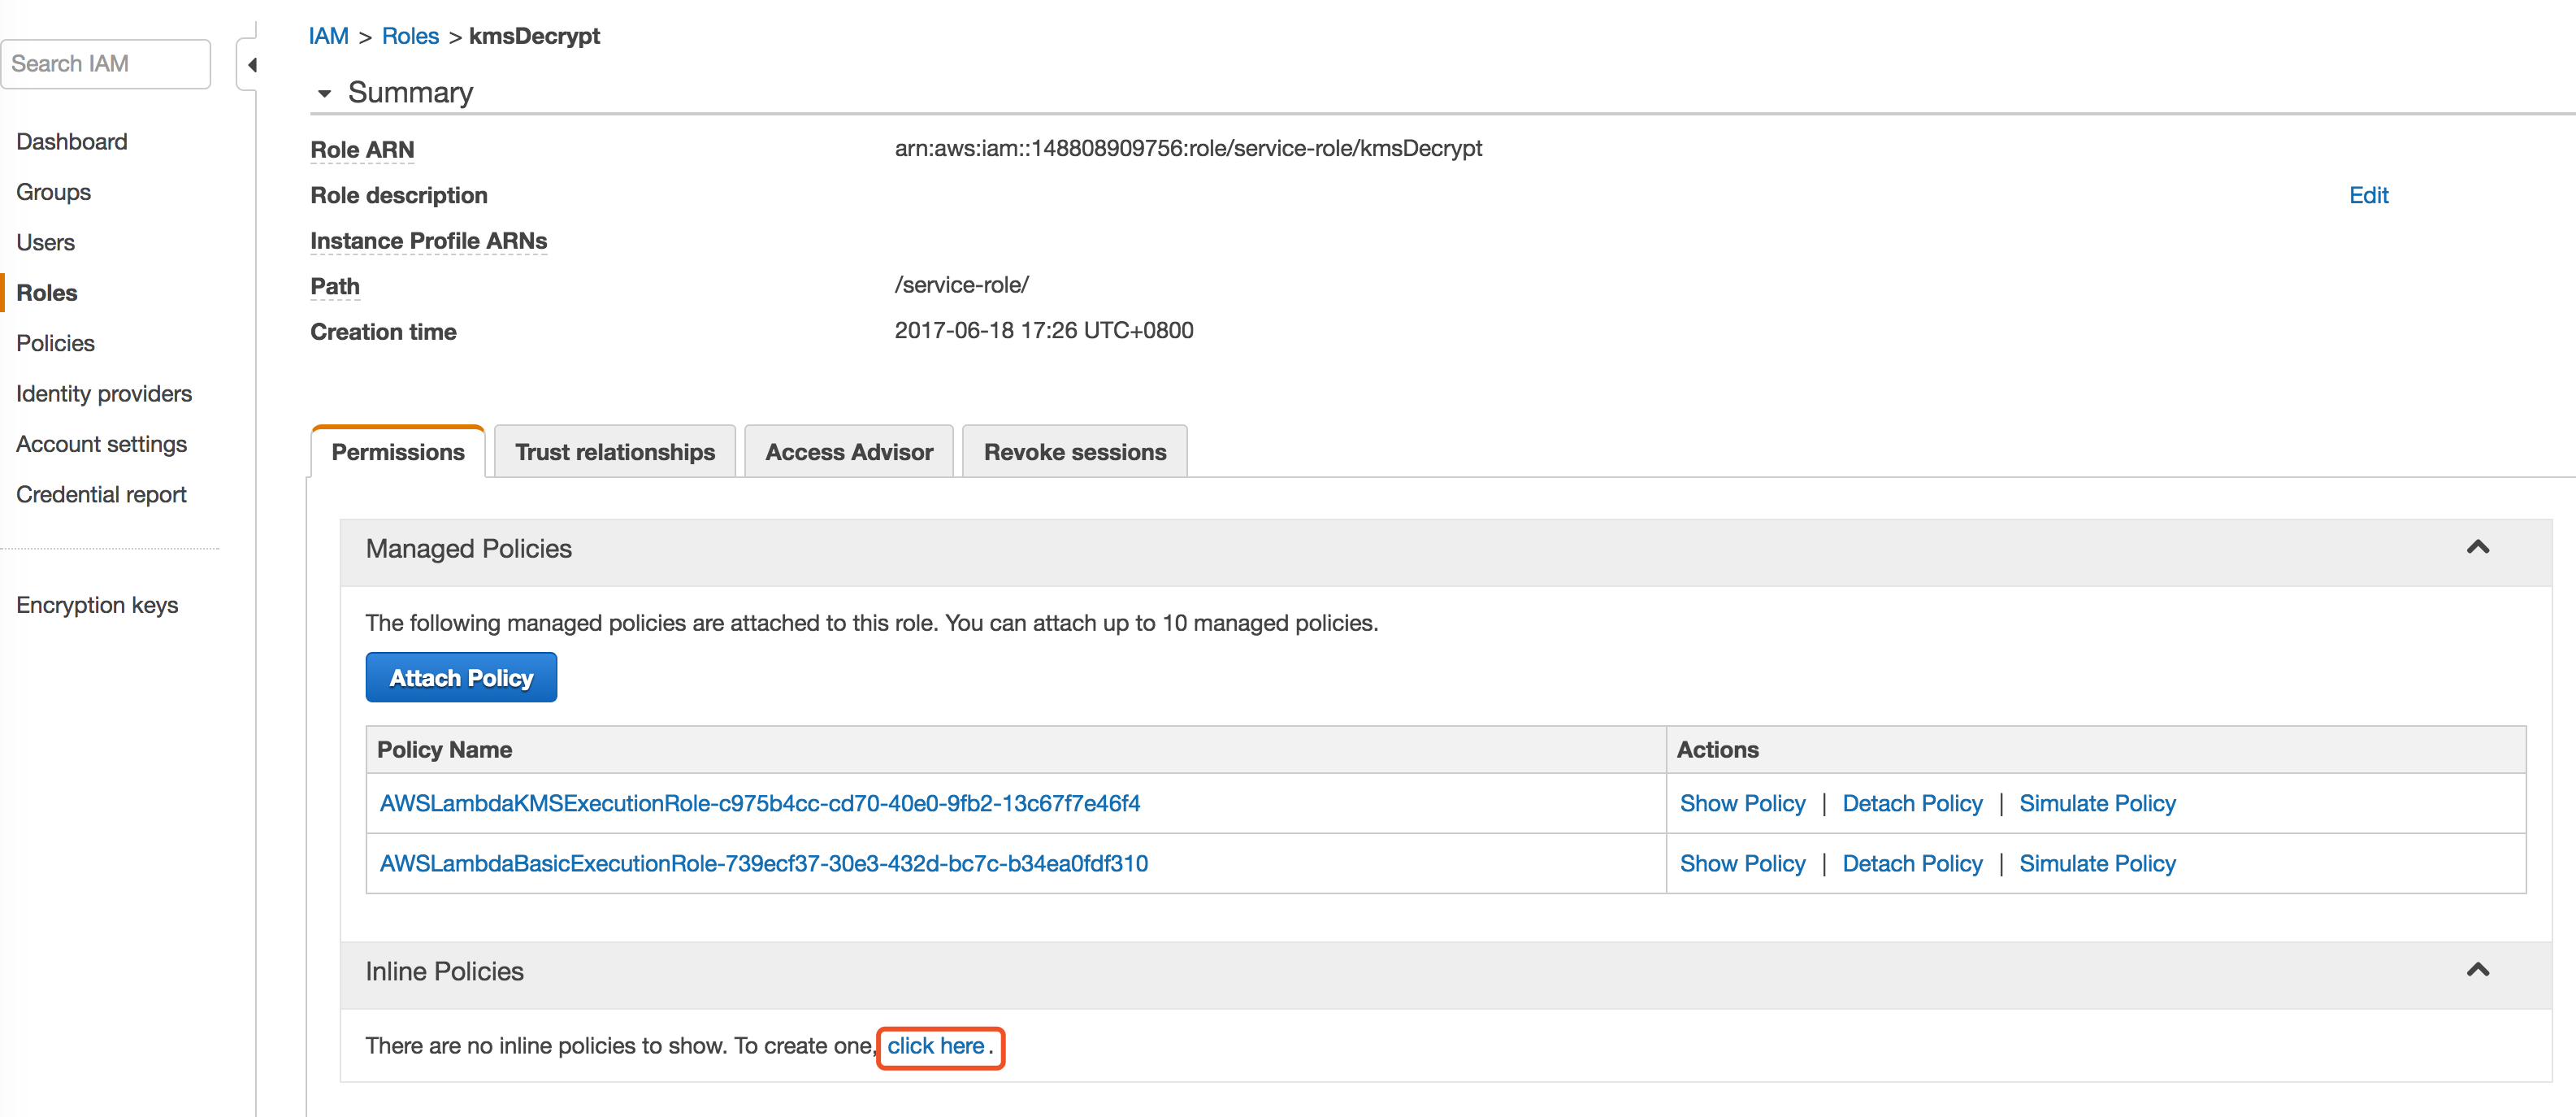The width and height of the screenshot is (2576, 1117).
Task: Switch to the Revoke sessions tab
Action: [1075, 452]
